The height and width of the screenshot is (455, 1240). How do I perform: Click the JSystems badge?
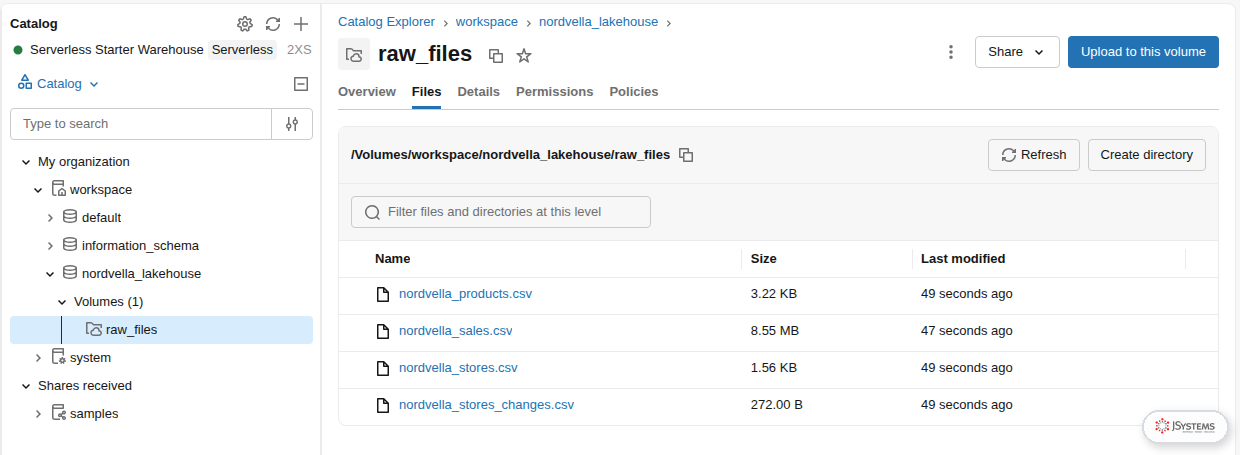(x=1185, y=426)
